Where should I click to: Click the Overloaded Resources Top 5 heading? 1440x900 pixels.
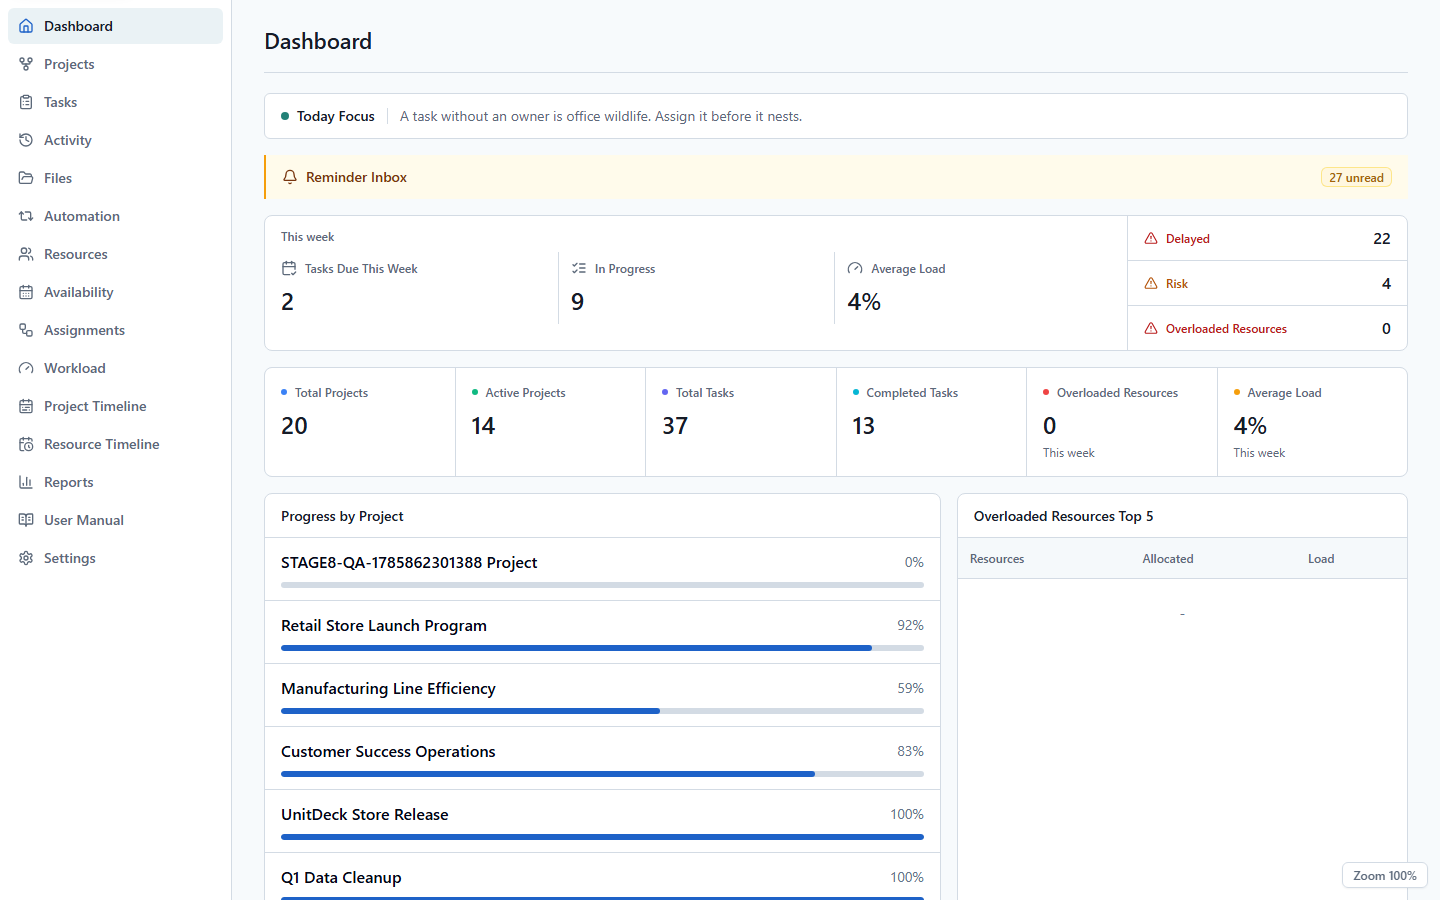(x=1063, y=516)
